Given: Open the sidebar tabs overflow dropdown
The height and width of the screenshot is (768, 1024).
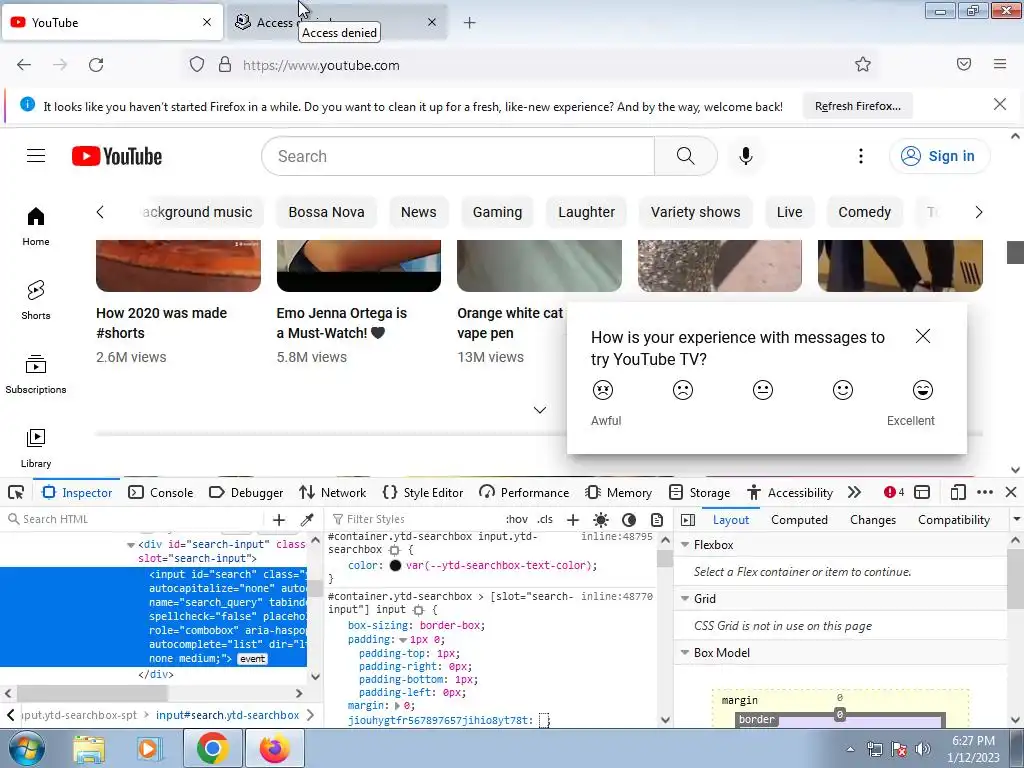Looking at the screenshot, I should point(1016,519).
